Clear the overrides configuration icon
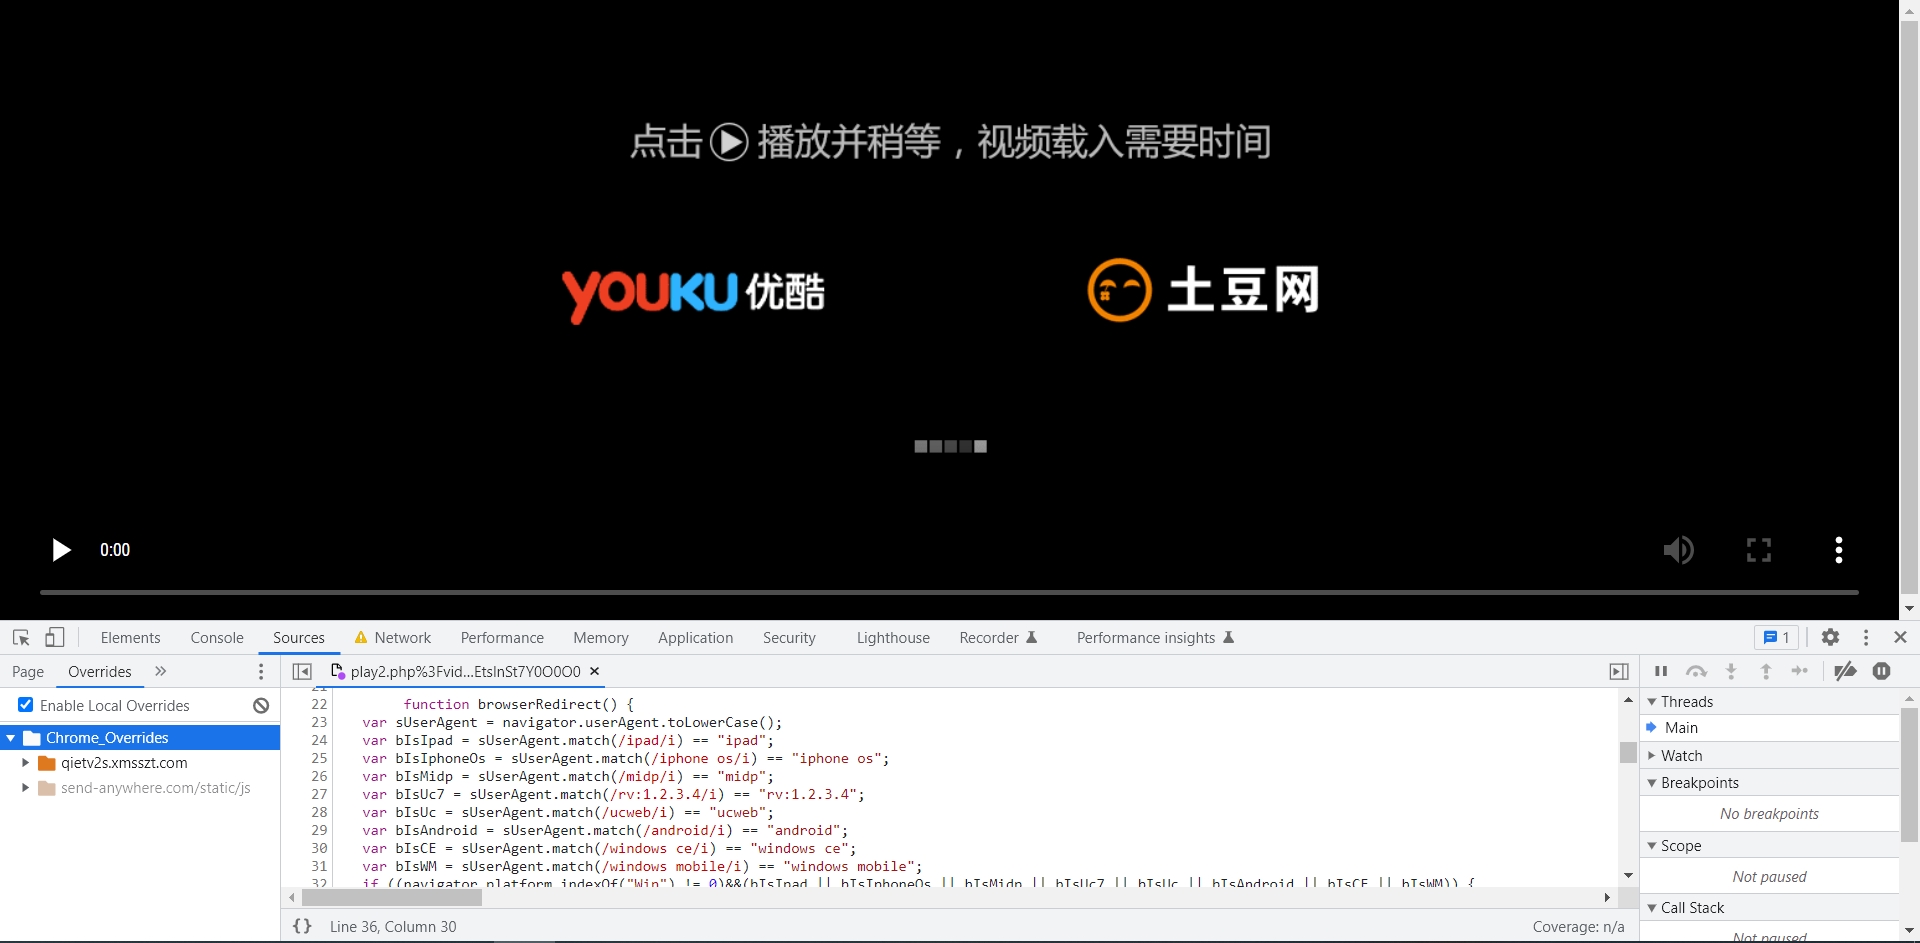 click(261, 706)
